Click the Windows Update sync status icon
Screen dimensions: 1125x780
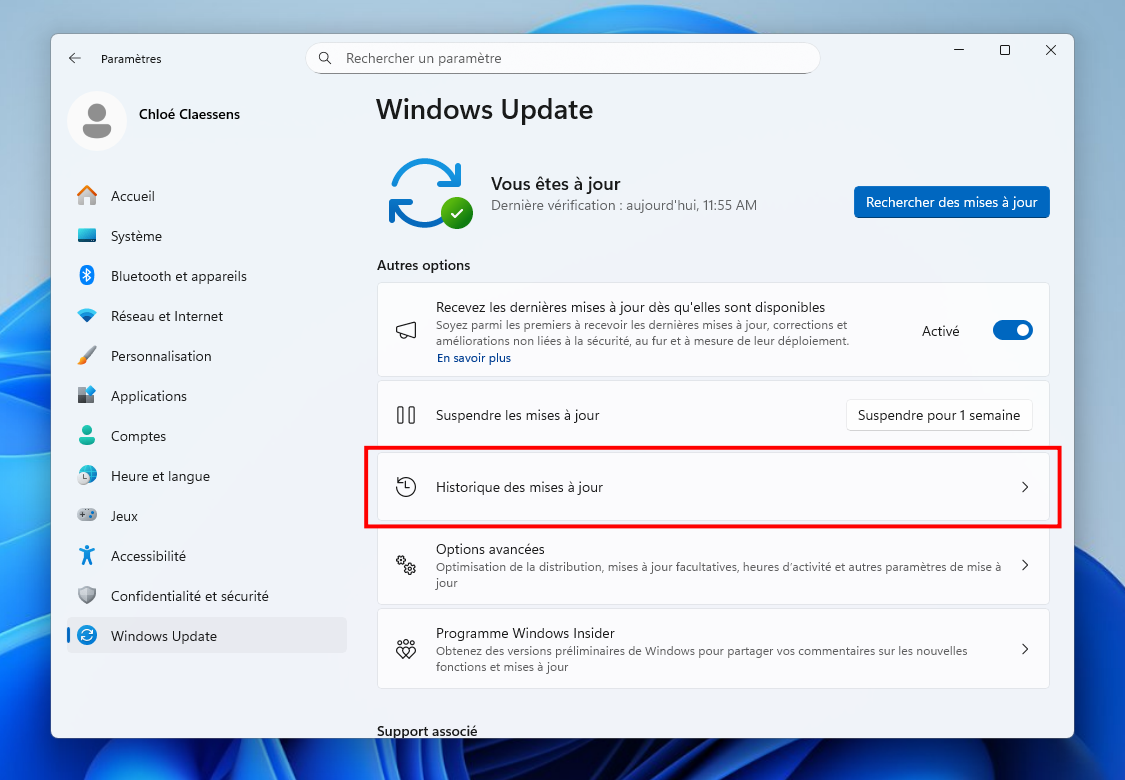click(429, 193)
